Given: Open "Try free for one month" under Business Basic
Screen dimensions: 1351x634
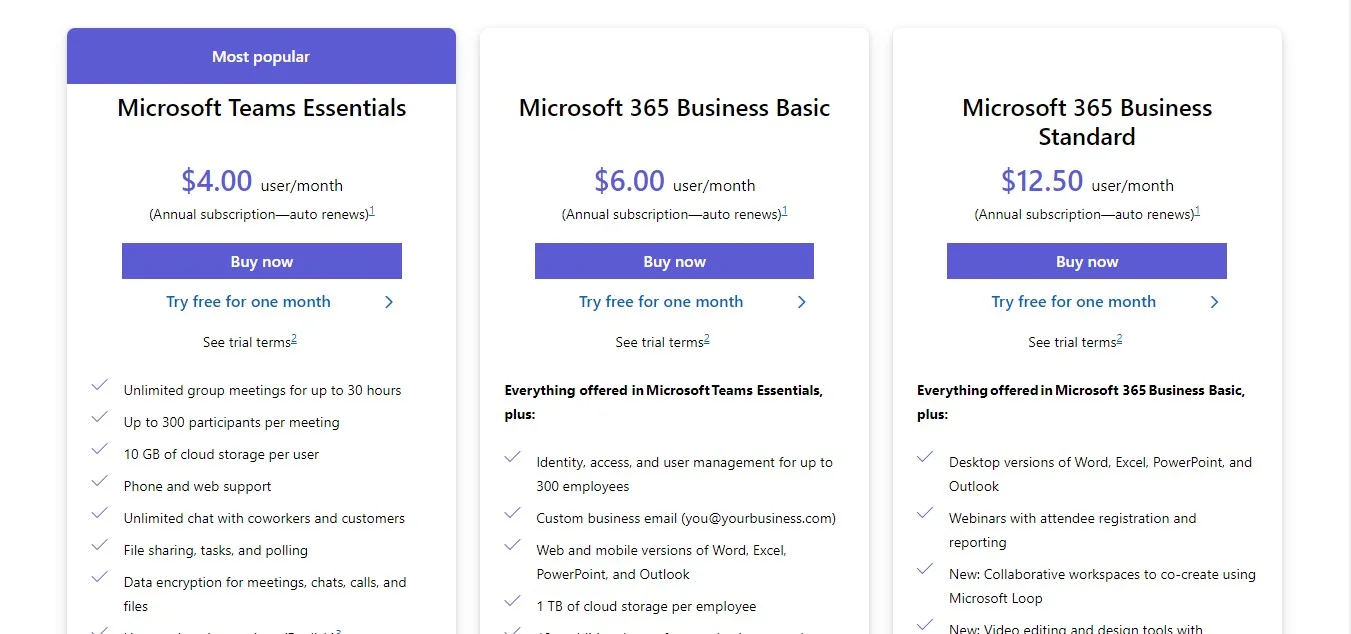Looking at the screenshot, I should click(661, 301).
